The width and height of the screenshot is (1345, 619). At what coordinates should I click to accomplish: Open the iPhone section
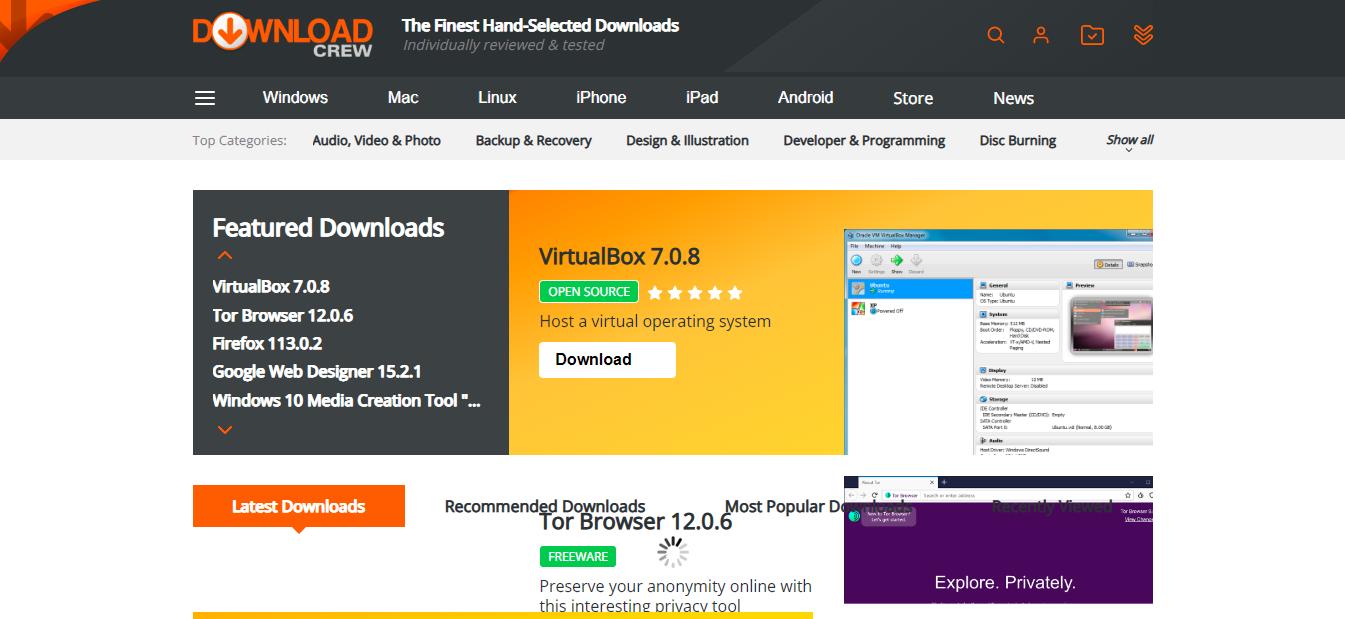click(x=601, y=97)
